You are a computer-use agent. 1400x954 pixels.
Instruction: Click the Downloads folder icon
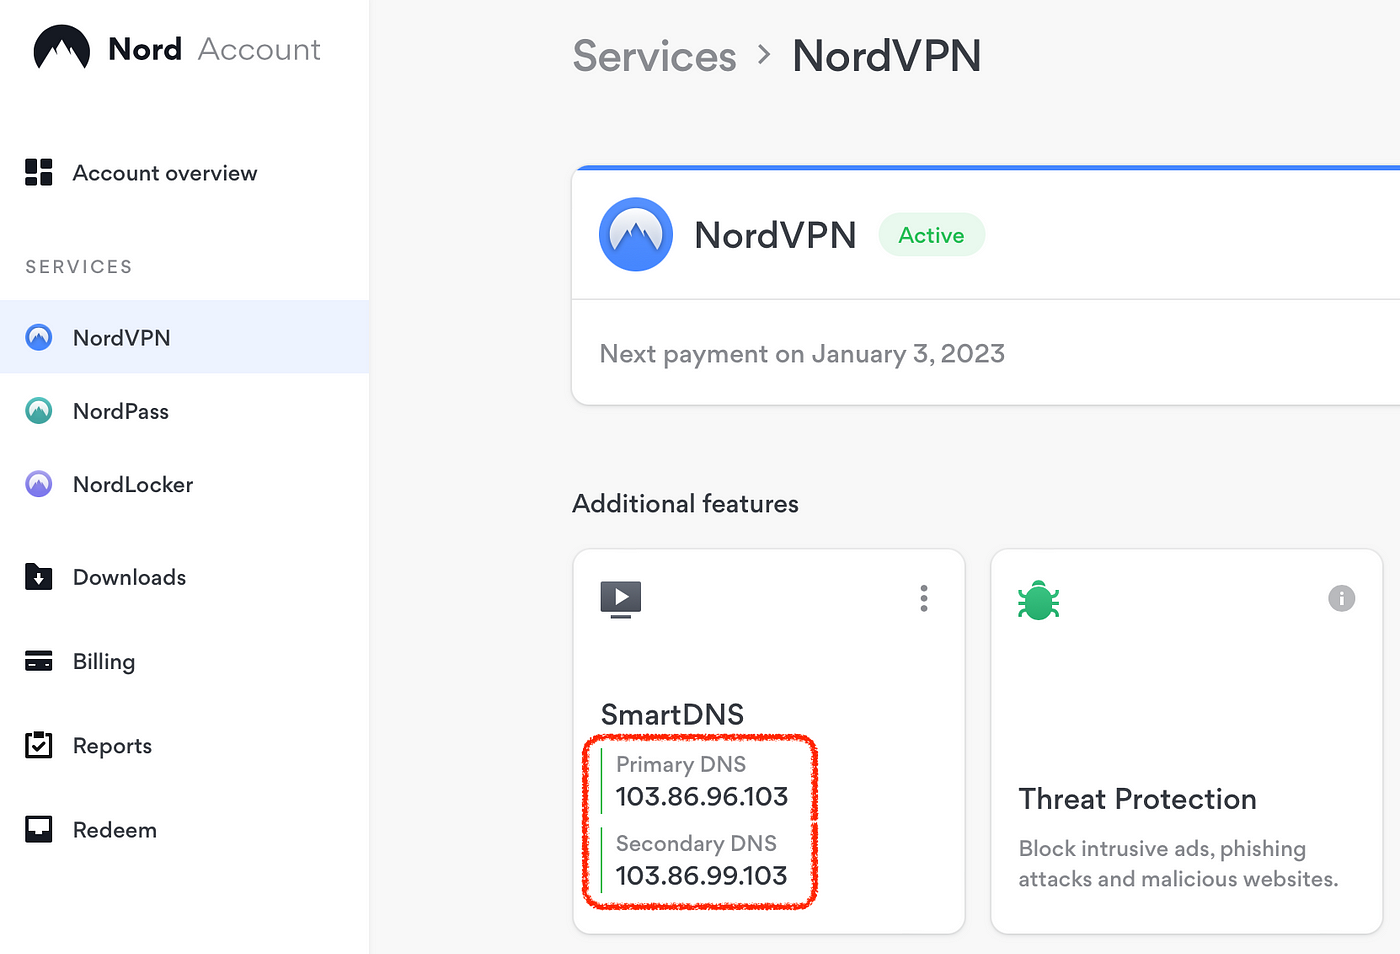click(x=39, y=576)
